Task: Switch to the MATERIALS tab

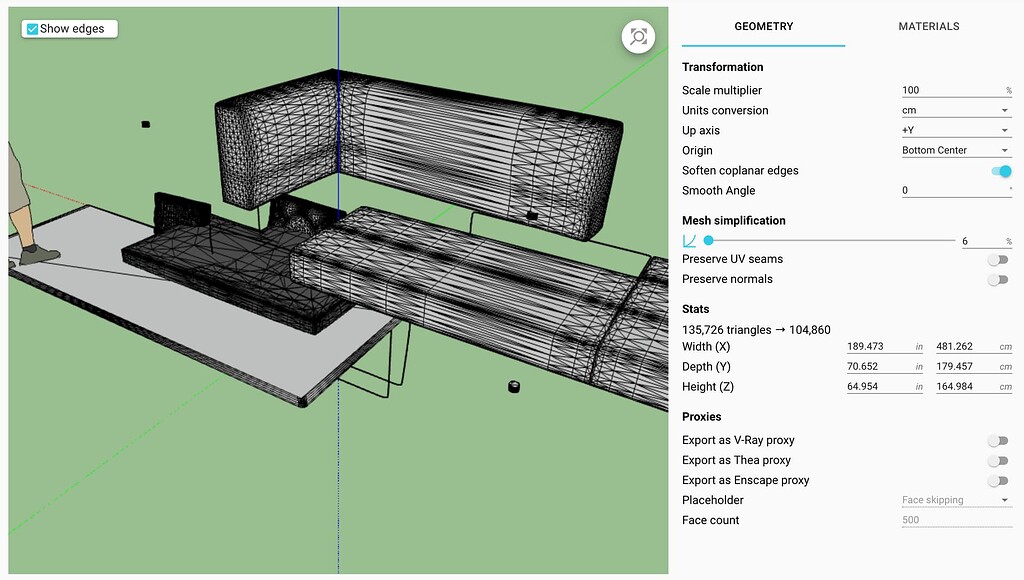Action: click(928, 27)
